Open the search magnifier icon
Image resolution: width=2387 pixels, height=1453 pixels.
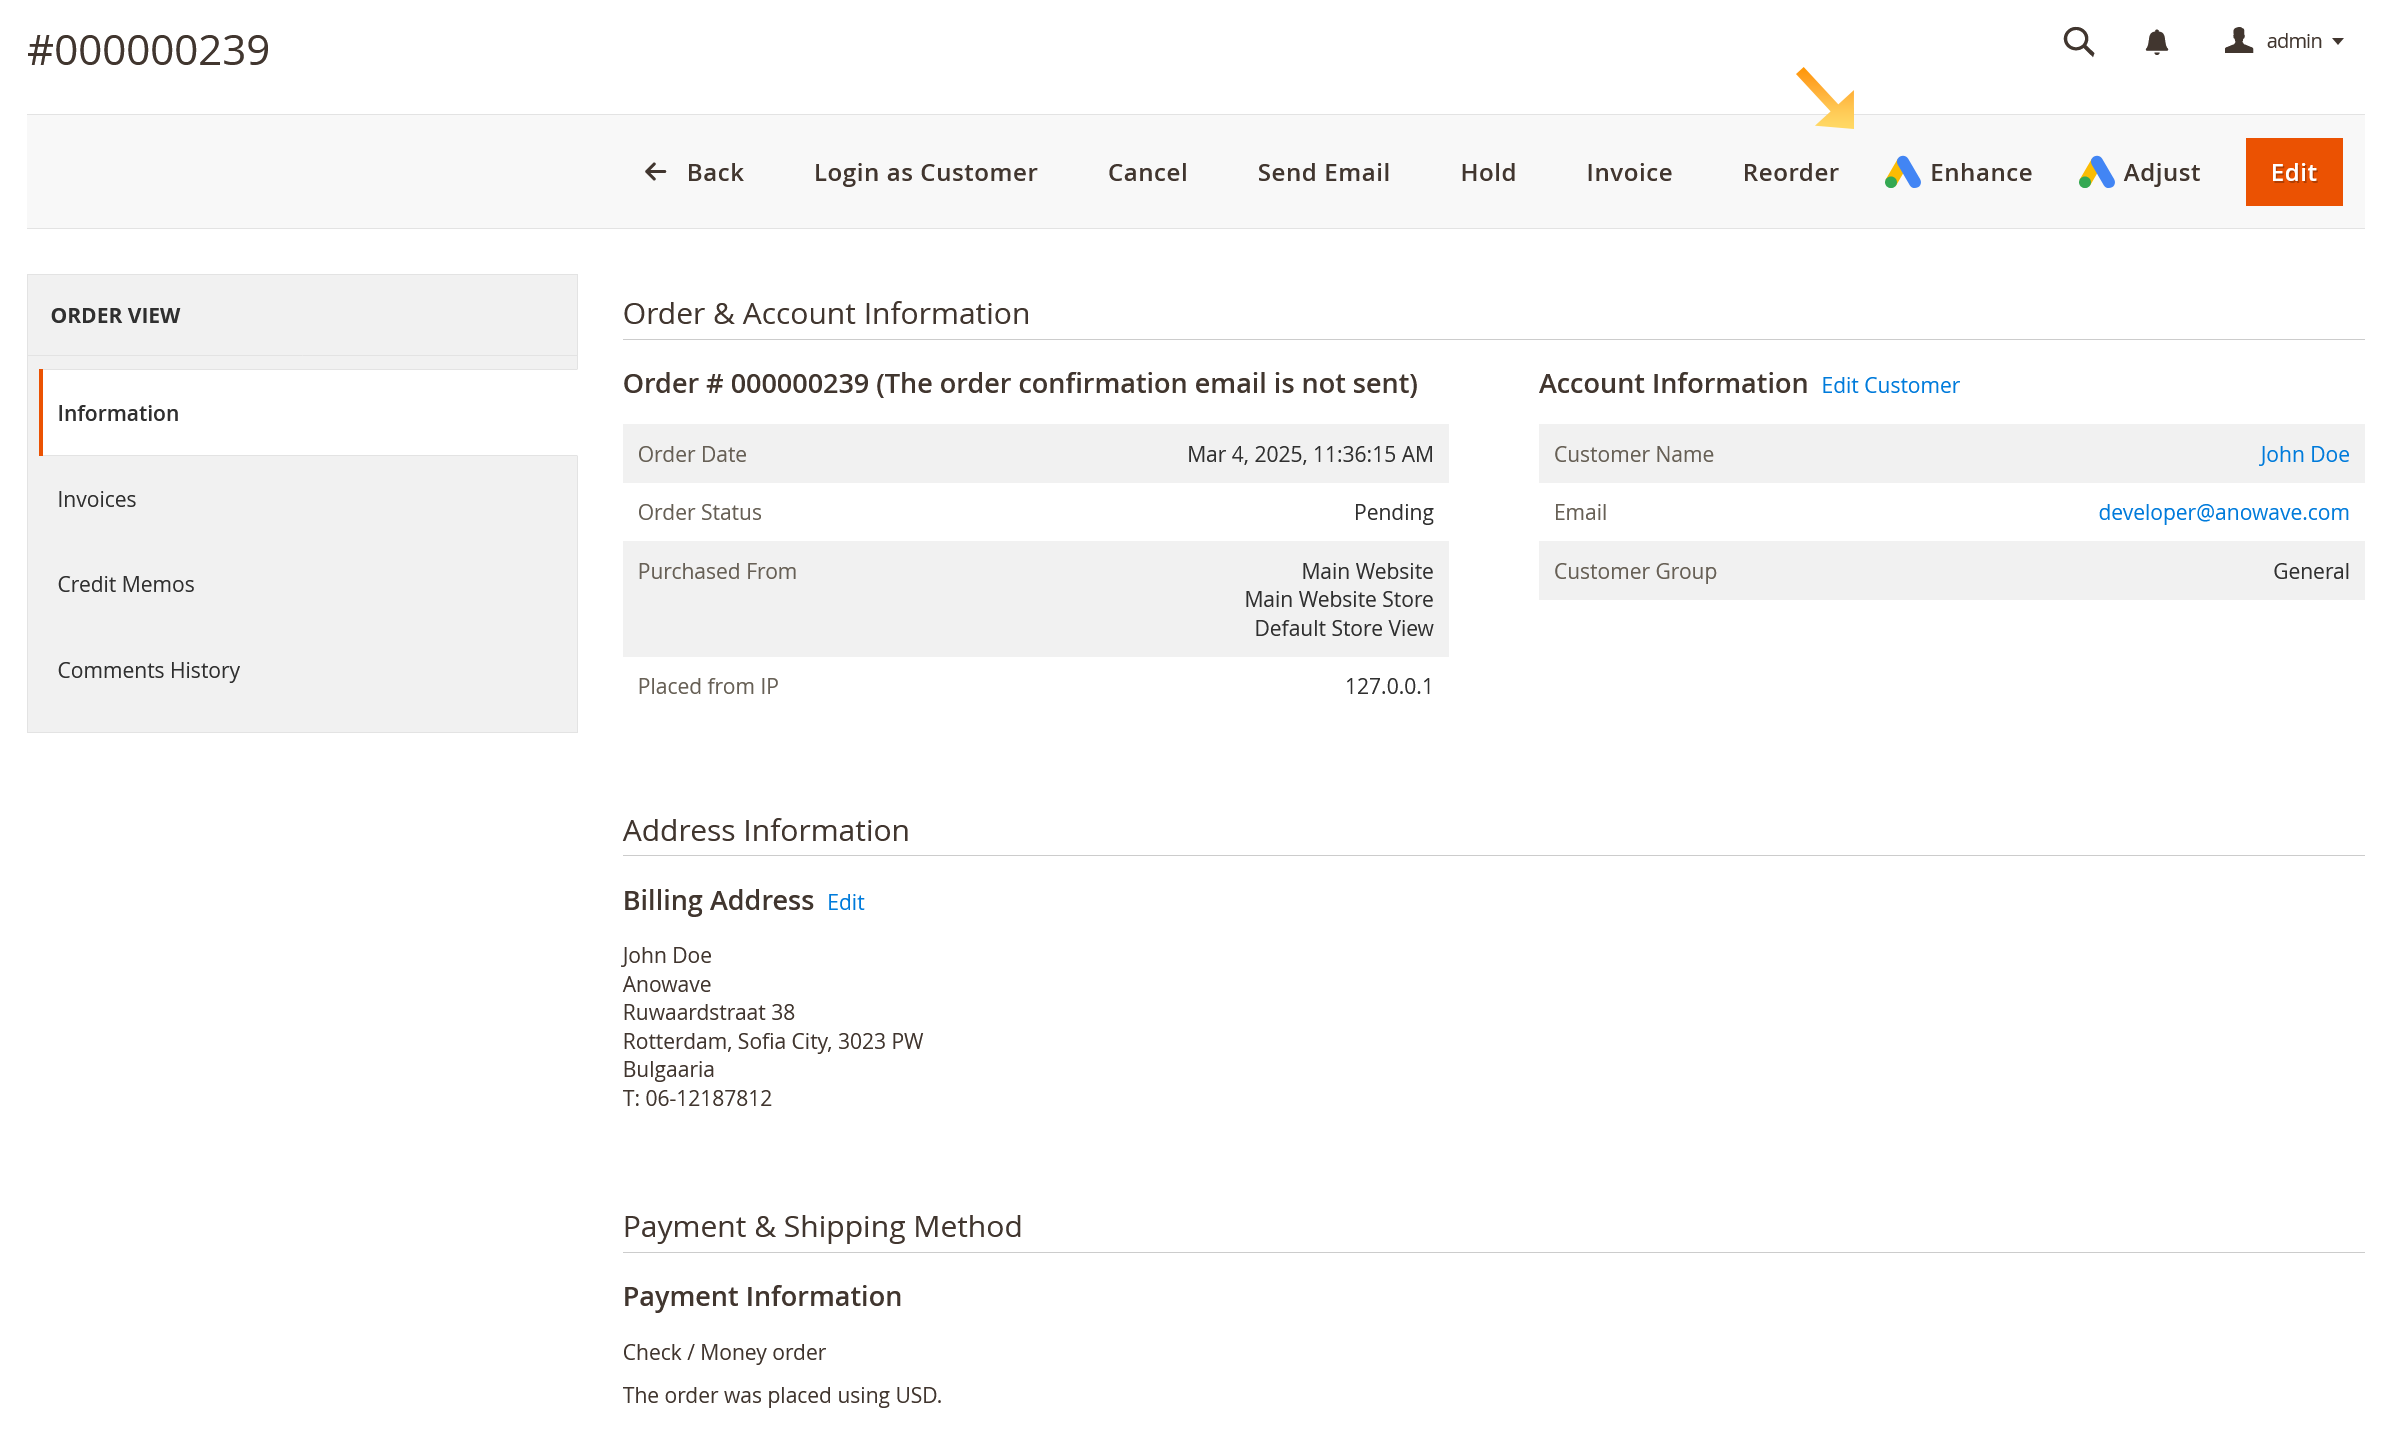pyautogui.click(x=2078, y=41)
